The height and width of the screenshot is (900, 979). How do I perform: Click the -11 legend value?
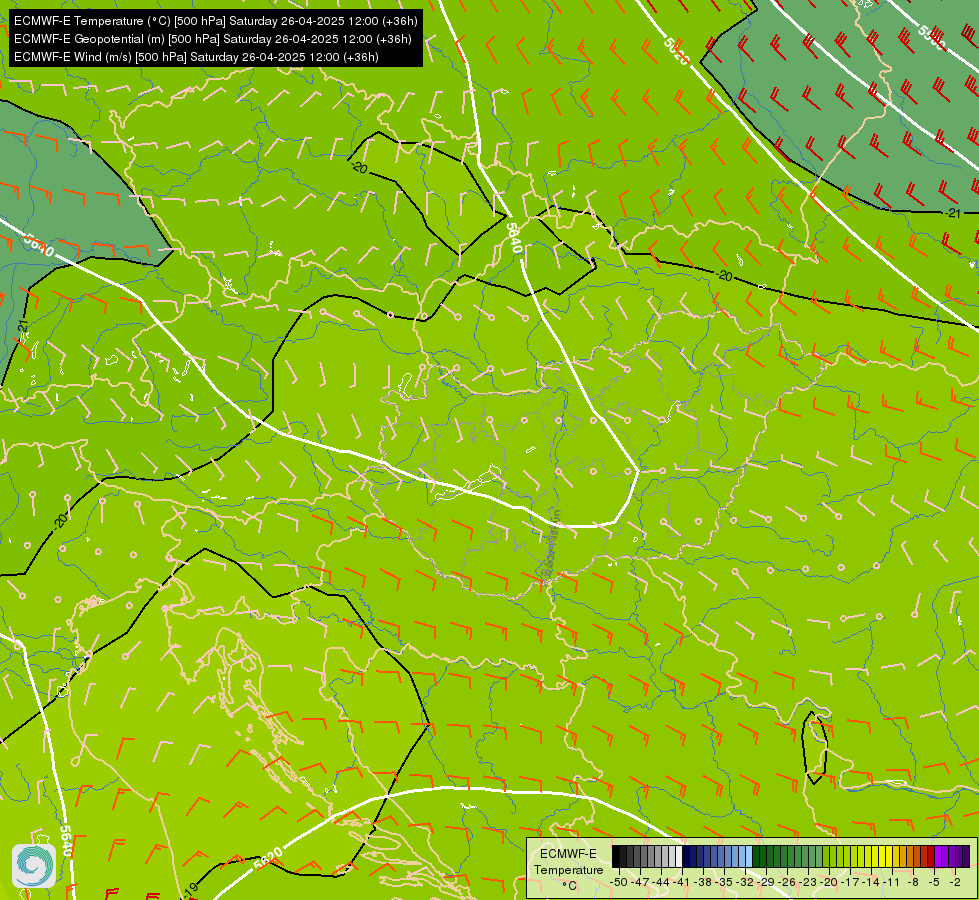pos(892,882)
